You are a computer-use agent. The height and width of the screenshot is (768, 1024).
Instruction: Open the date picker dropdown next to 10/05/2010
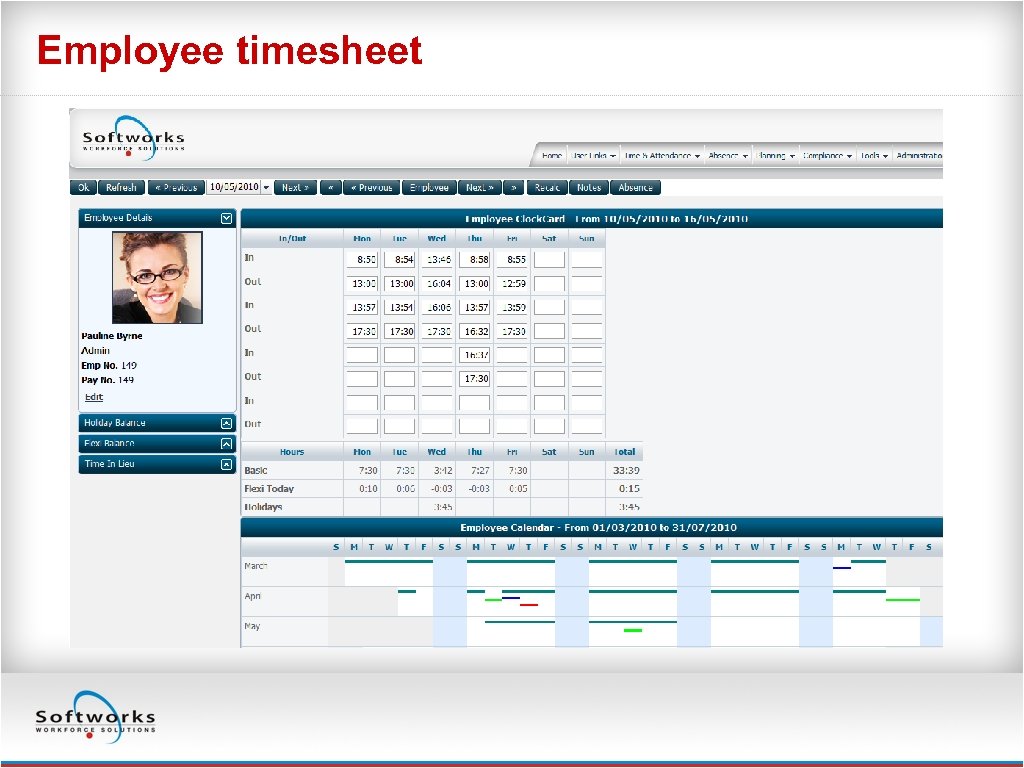click(266, 187)
